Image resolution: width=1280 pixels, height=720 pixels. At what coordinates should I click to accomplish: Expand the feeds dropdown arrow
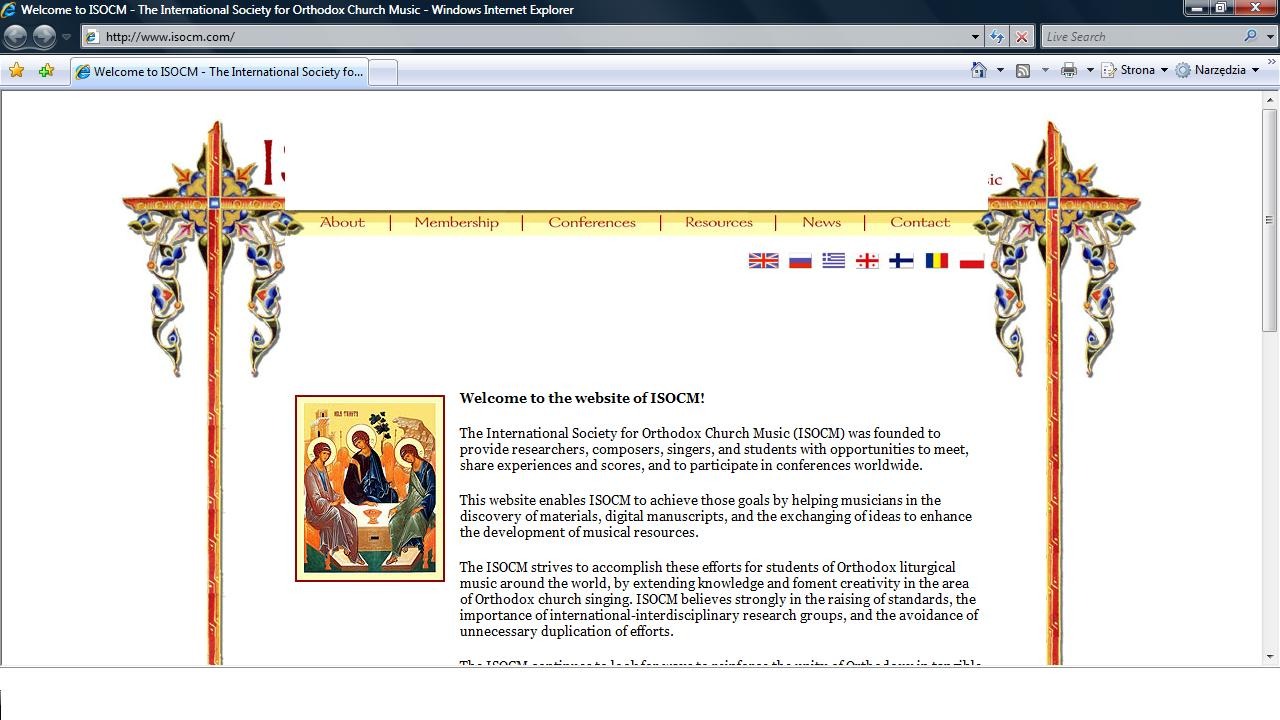[x=1045, y=70]
